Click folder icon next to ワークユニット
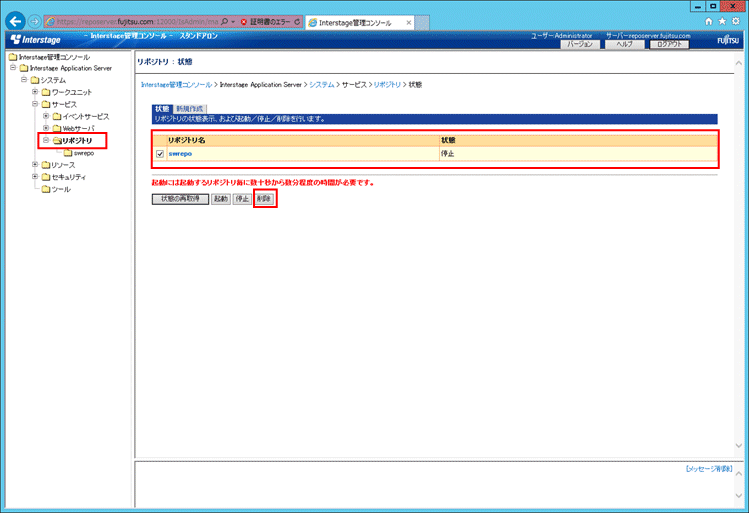 [46, 92]
